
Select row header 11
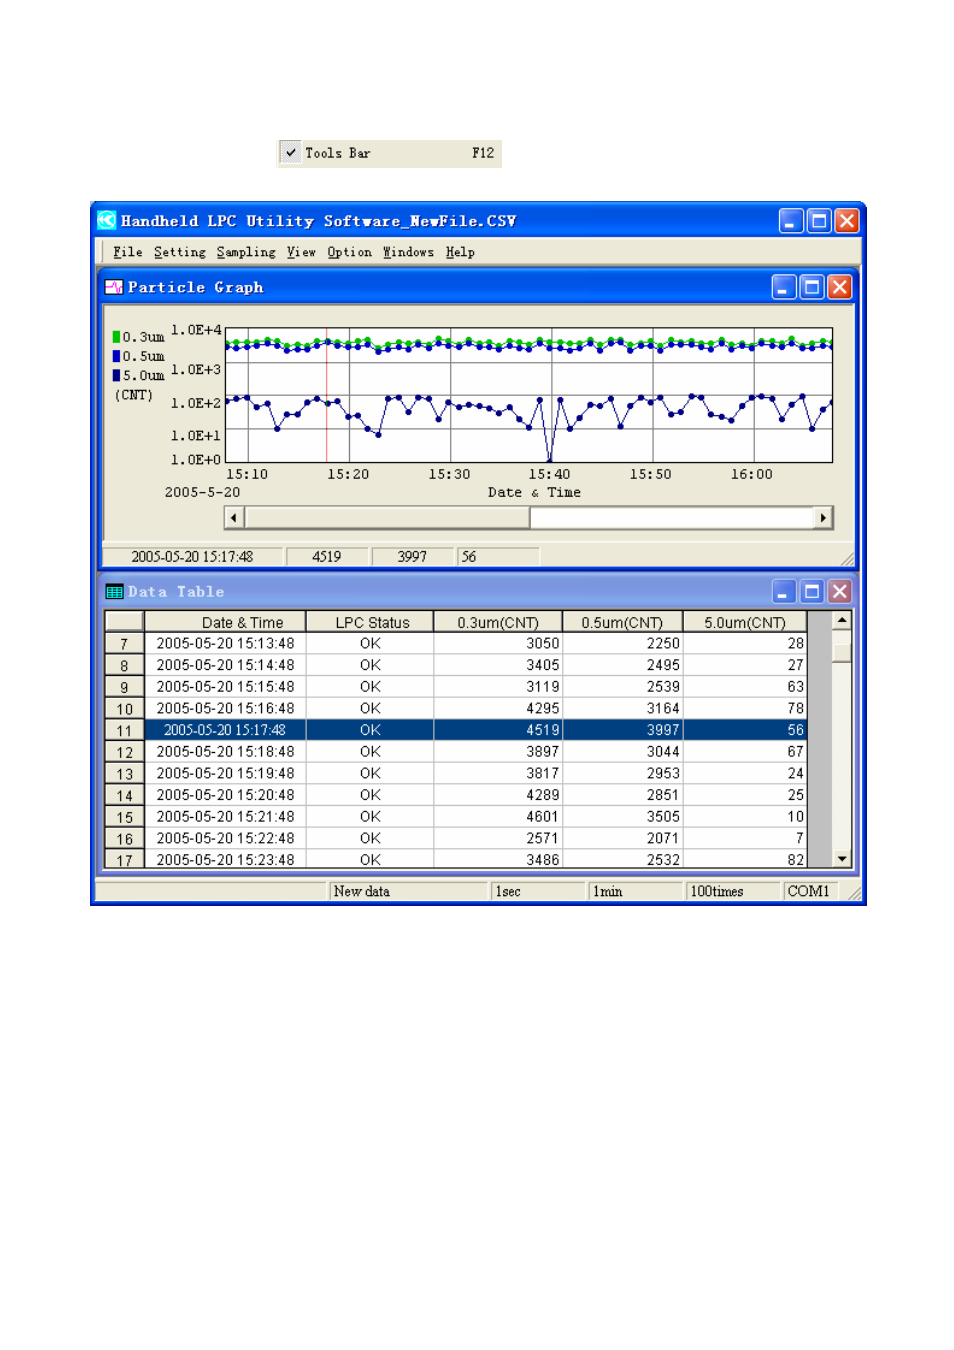click(x=124, y=731)
